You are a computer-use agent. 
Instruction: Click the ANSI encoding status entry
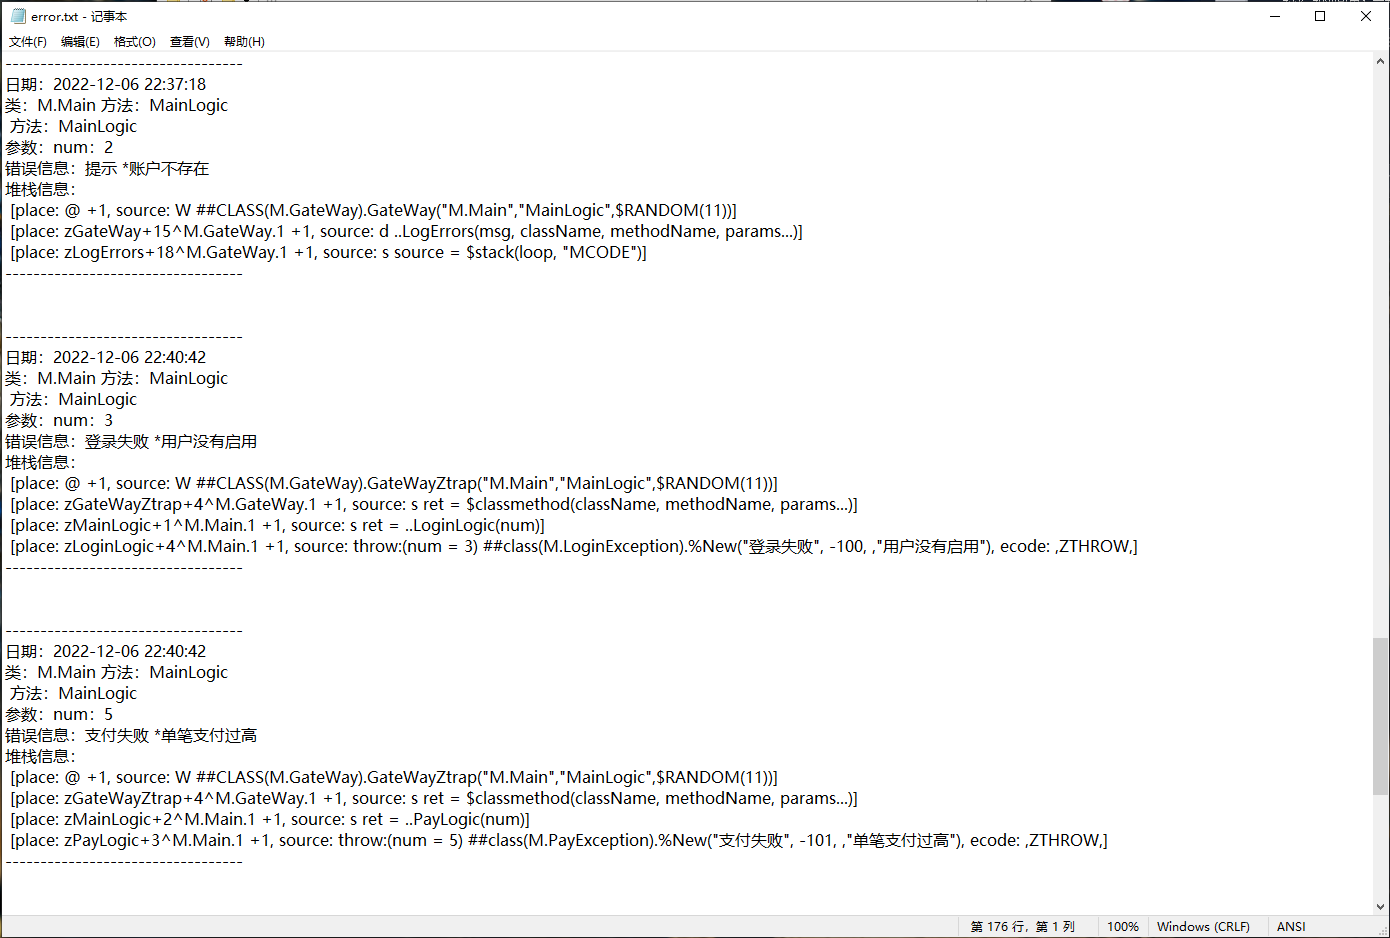point(1291,927)
